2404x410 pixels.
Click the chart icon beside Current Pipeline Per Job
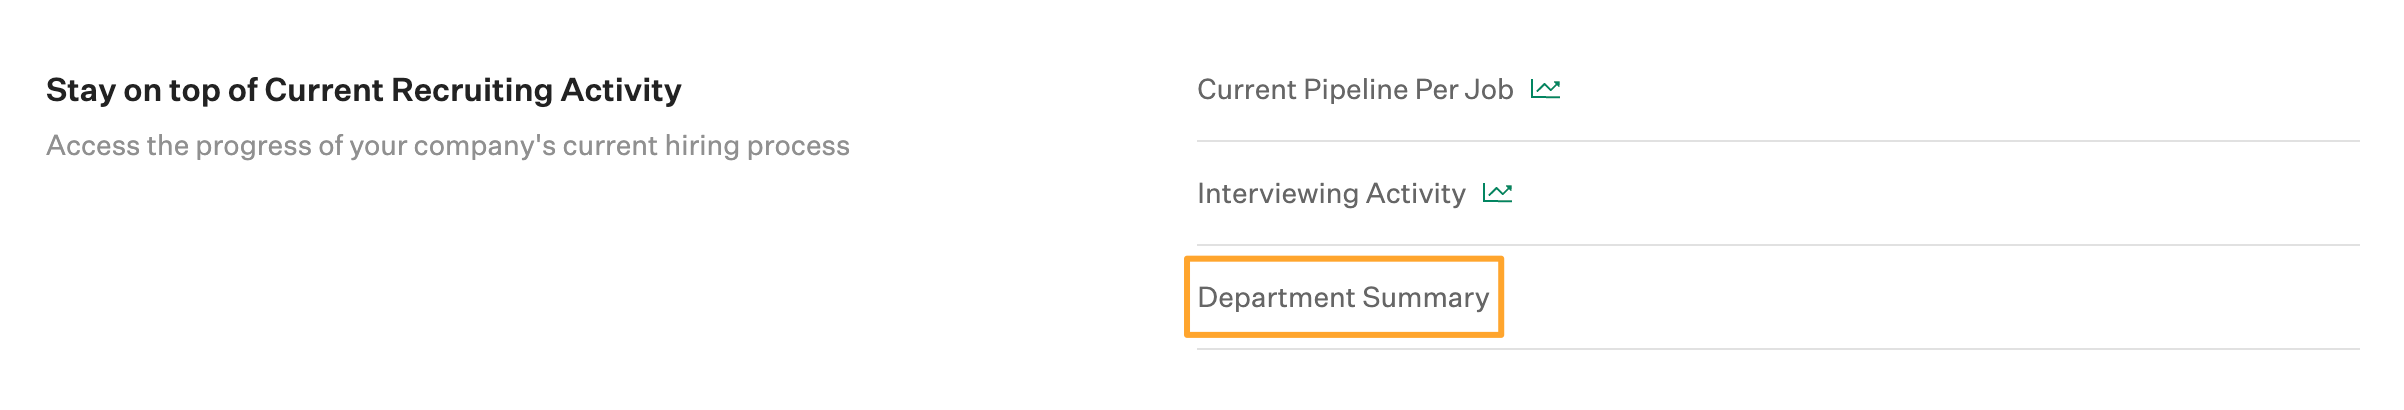point(1545,90)
